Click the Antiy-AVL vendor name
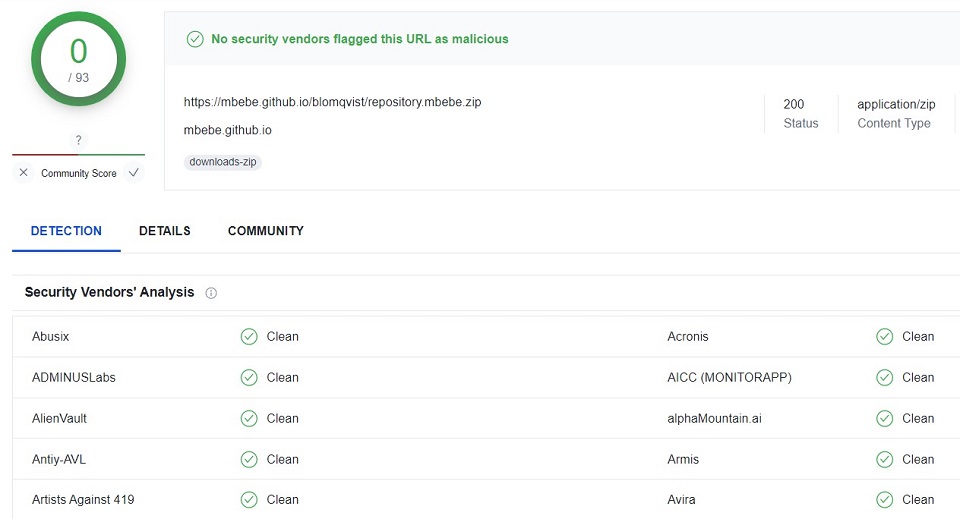Image resolution: width=960 pixels, height=519 pixels. pyautogui.click(x=59, y=460)
